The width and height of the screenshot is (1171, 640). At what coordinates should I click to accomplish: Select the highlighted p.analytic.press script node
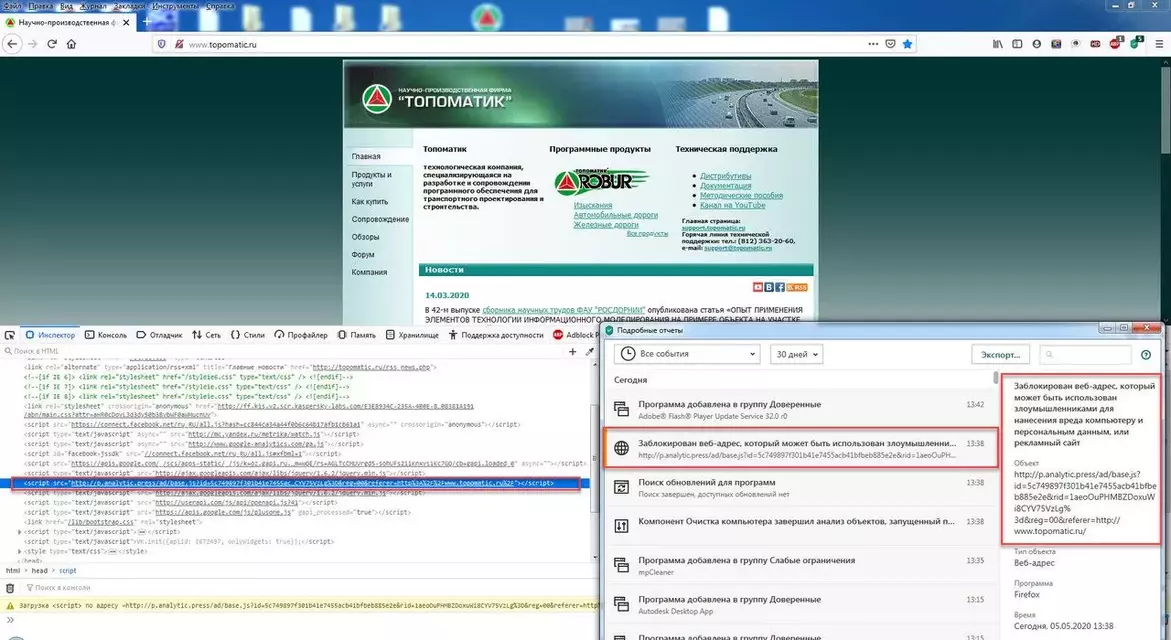click(x=296, y=483)
